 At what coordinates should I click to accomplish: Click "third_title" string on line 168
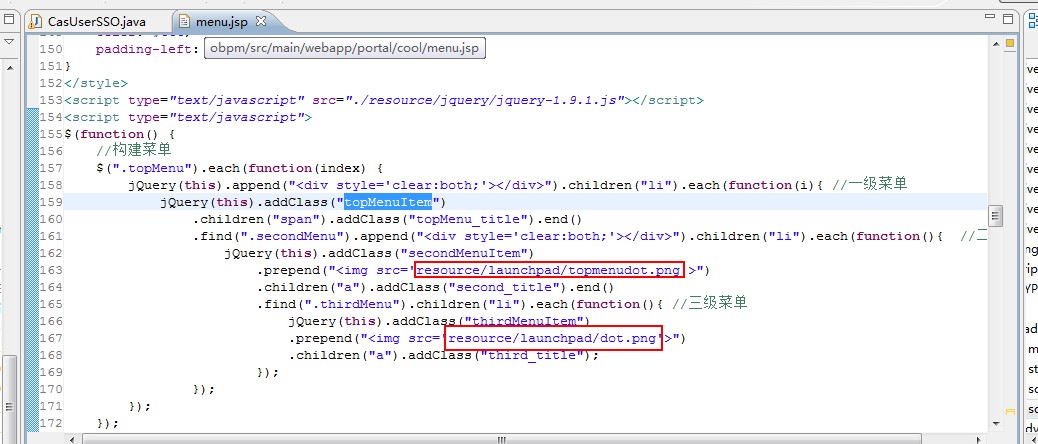tap(532, 355)
